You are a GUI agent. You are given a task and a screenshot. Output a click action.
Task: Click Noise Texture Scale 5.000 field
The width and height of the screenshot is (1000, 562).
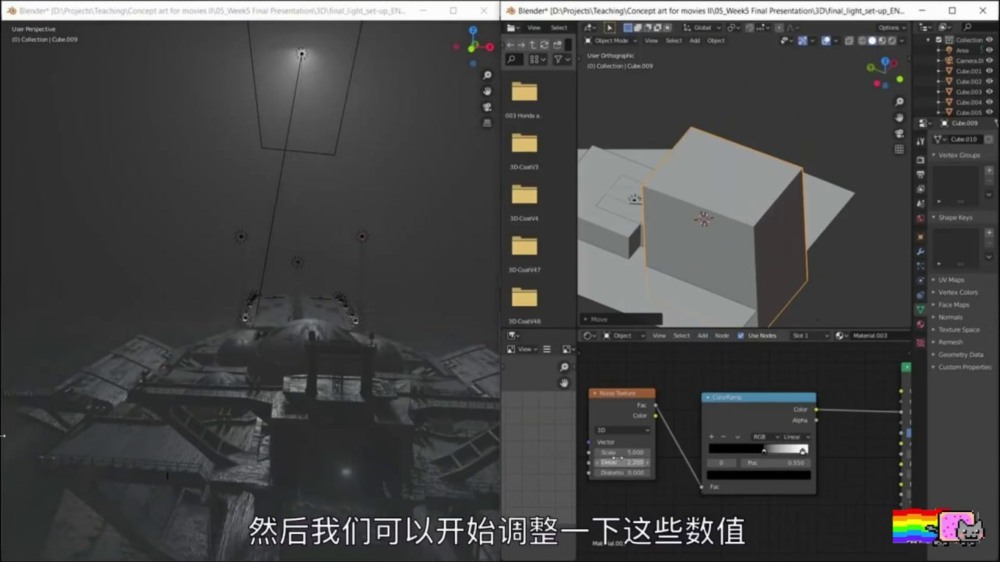click(622, 452)
